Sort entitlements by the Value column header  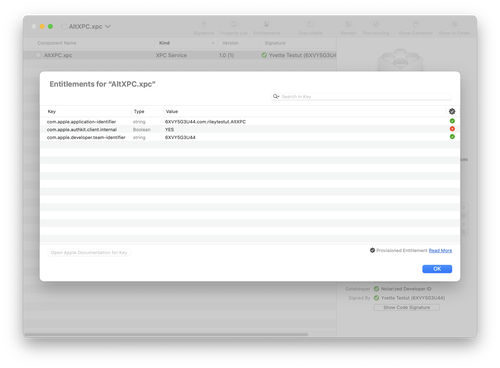[x=172, y=111]
